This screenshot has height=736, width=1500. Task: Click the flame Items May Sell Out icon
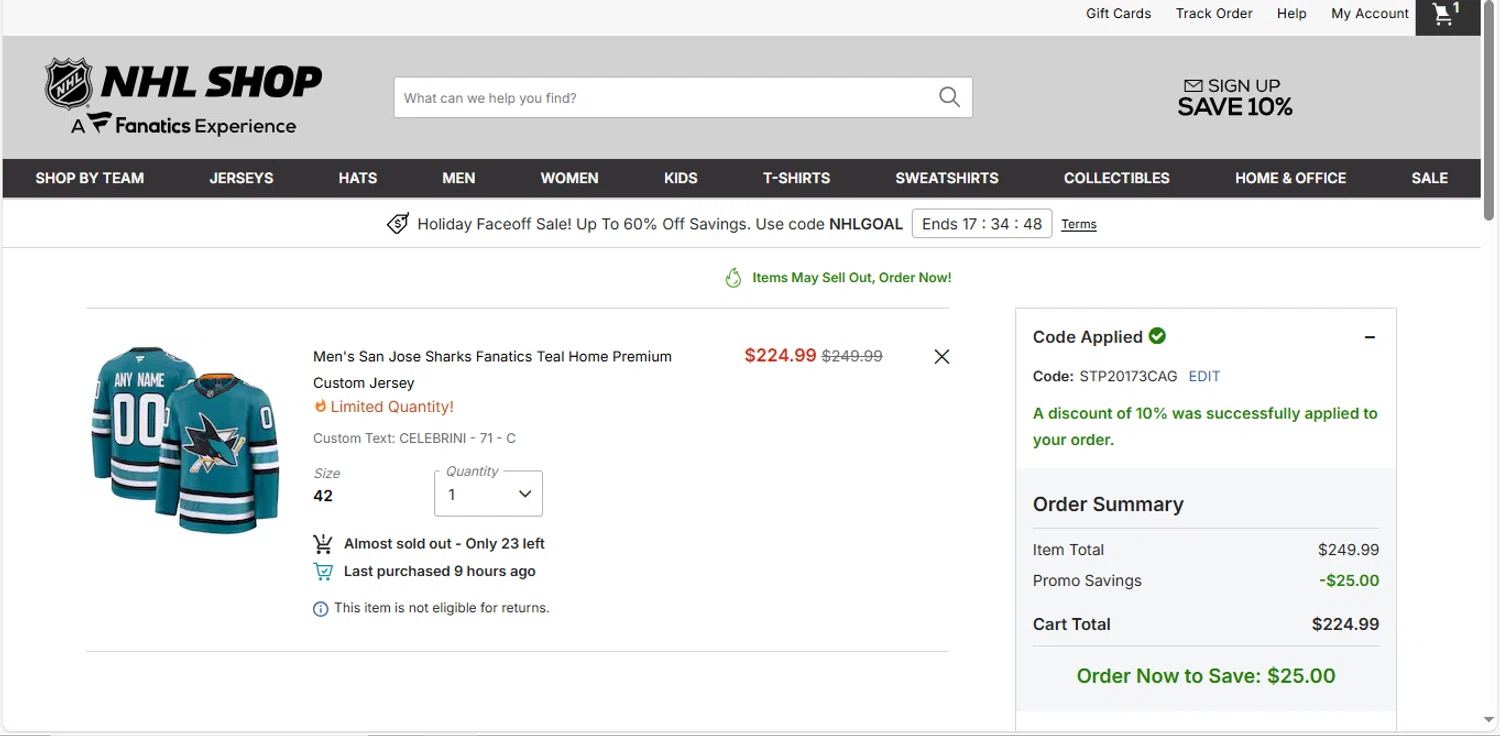734,278
